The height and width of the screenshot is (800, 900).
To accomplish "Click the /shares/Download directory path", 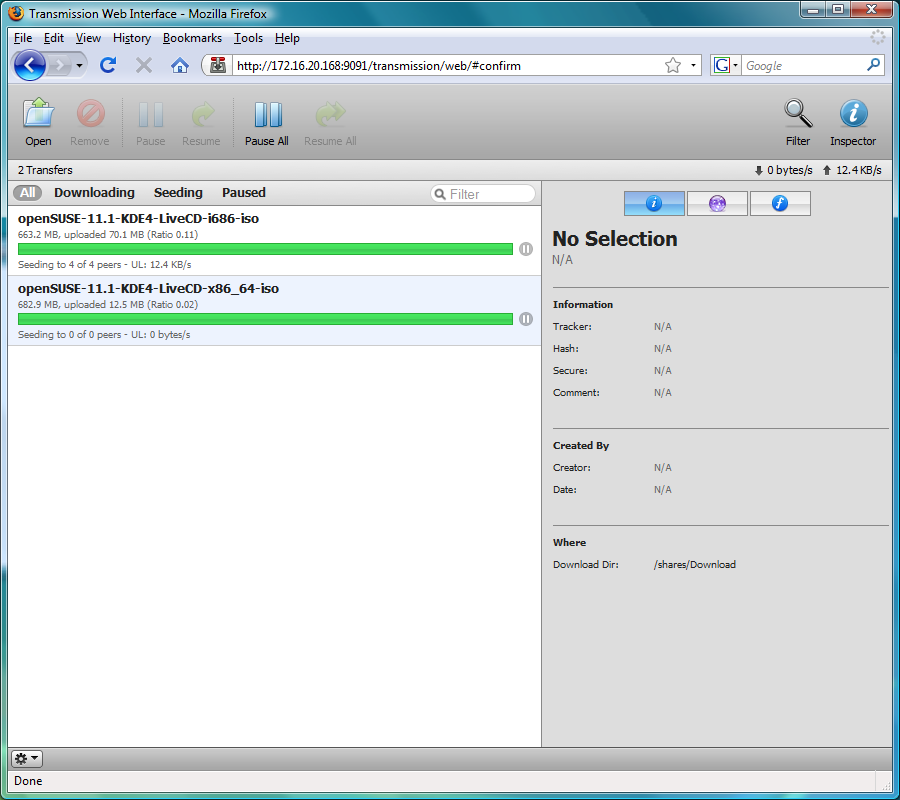I will (695, 565).
